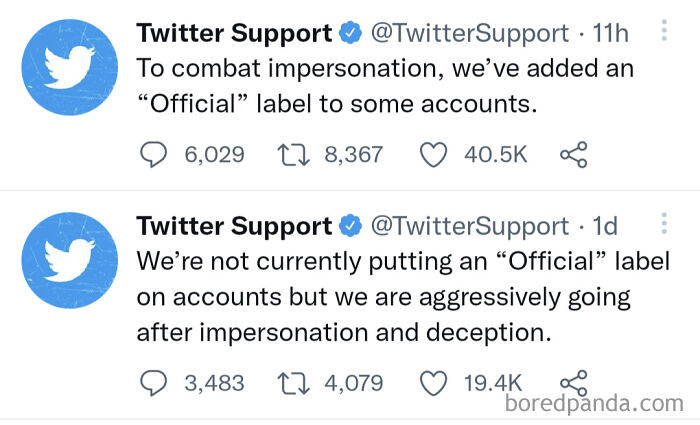Open more options menu on second tweet
This screenshot has height=425, width=700.
[x=664, y=226]
